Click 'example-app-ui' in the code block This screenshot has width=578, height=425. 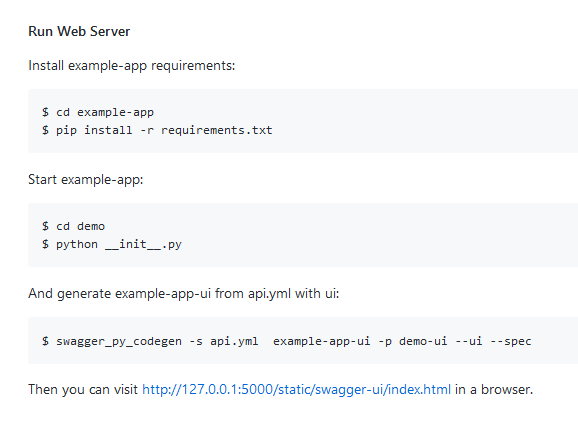tap(321, 341)
